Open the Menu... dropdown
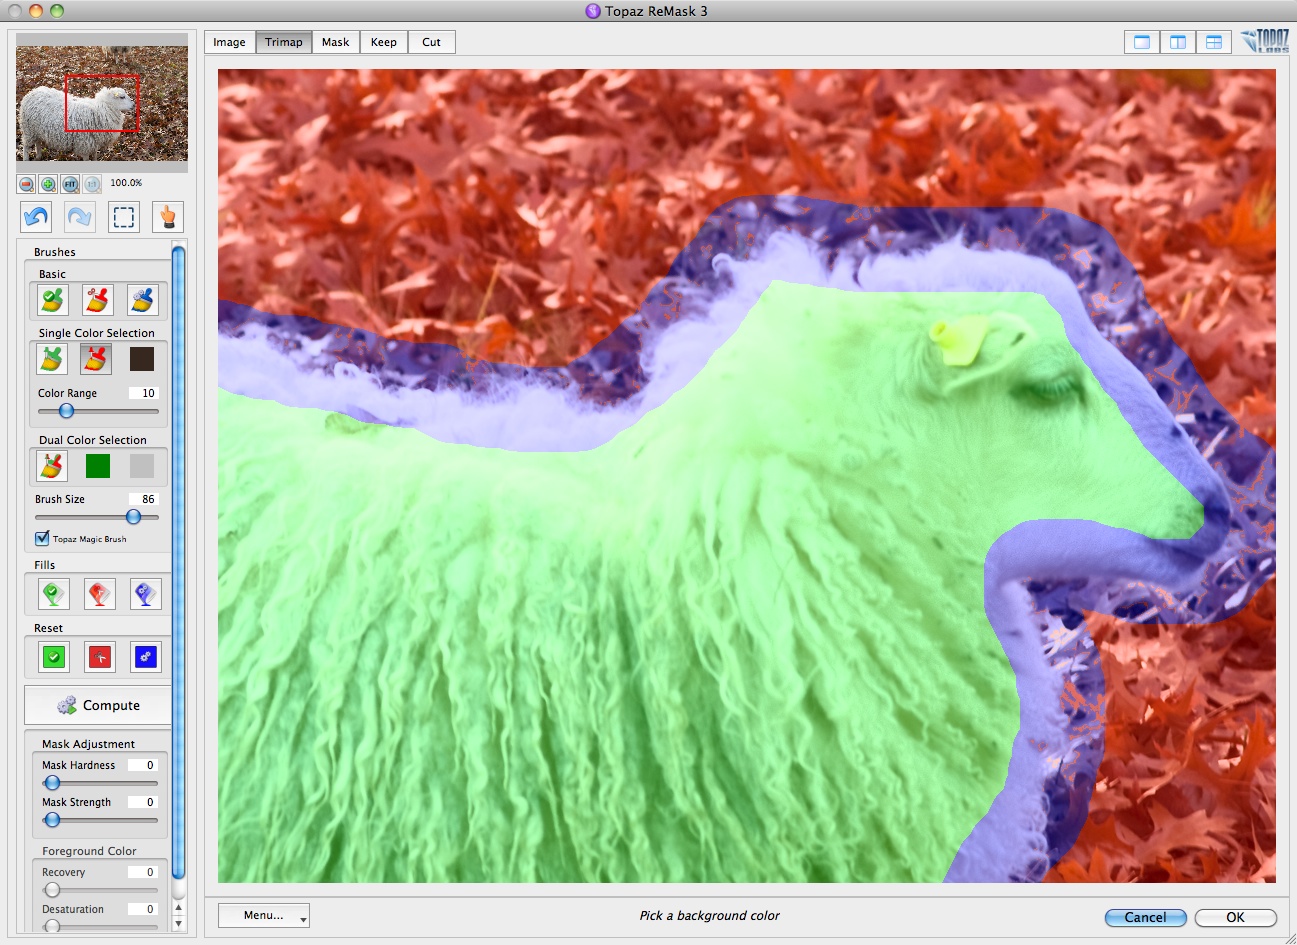1297x945 pixels. click(x=264, y=915)
